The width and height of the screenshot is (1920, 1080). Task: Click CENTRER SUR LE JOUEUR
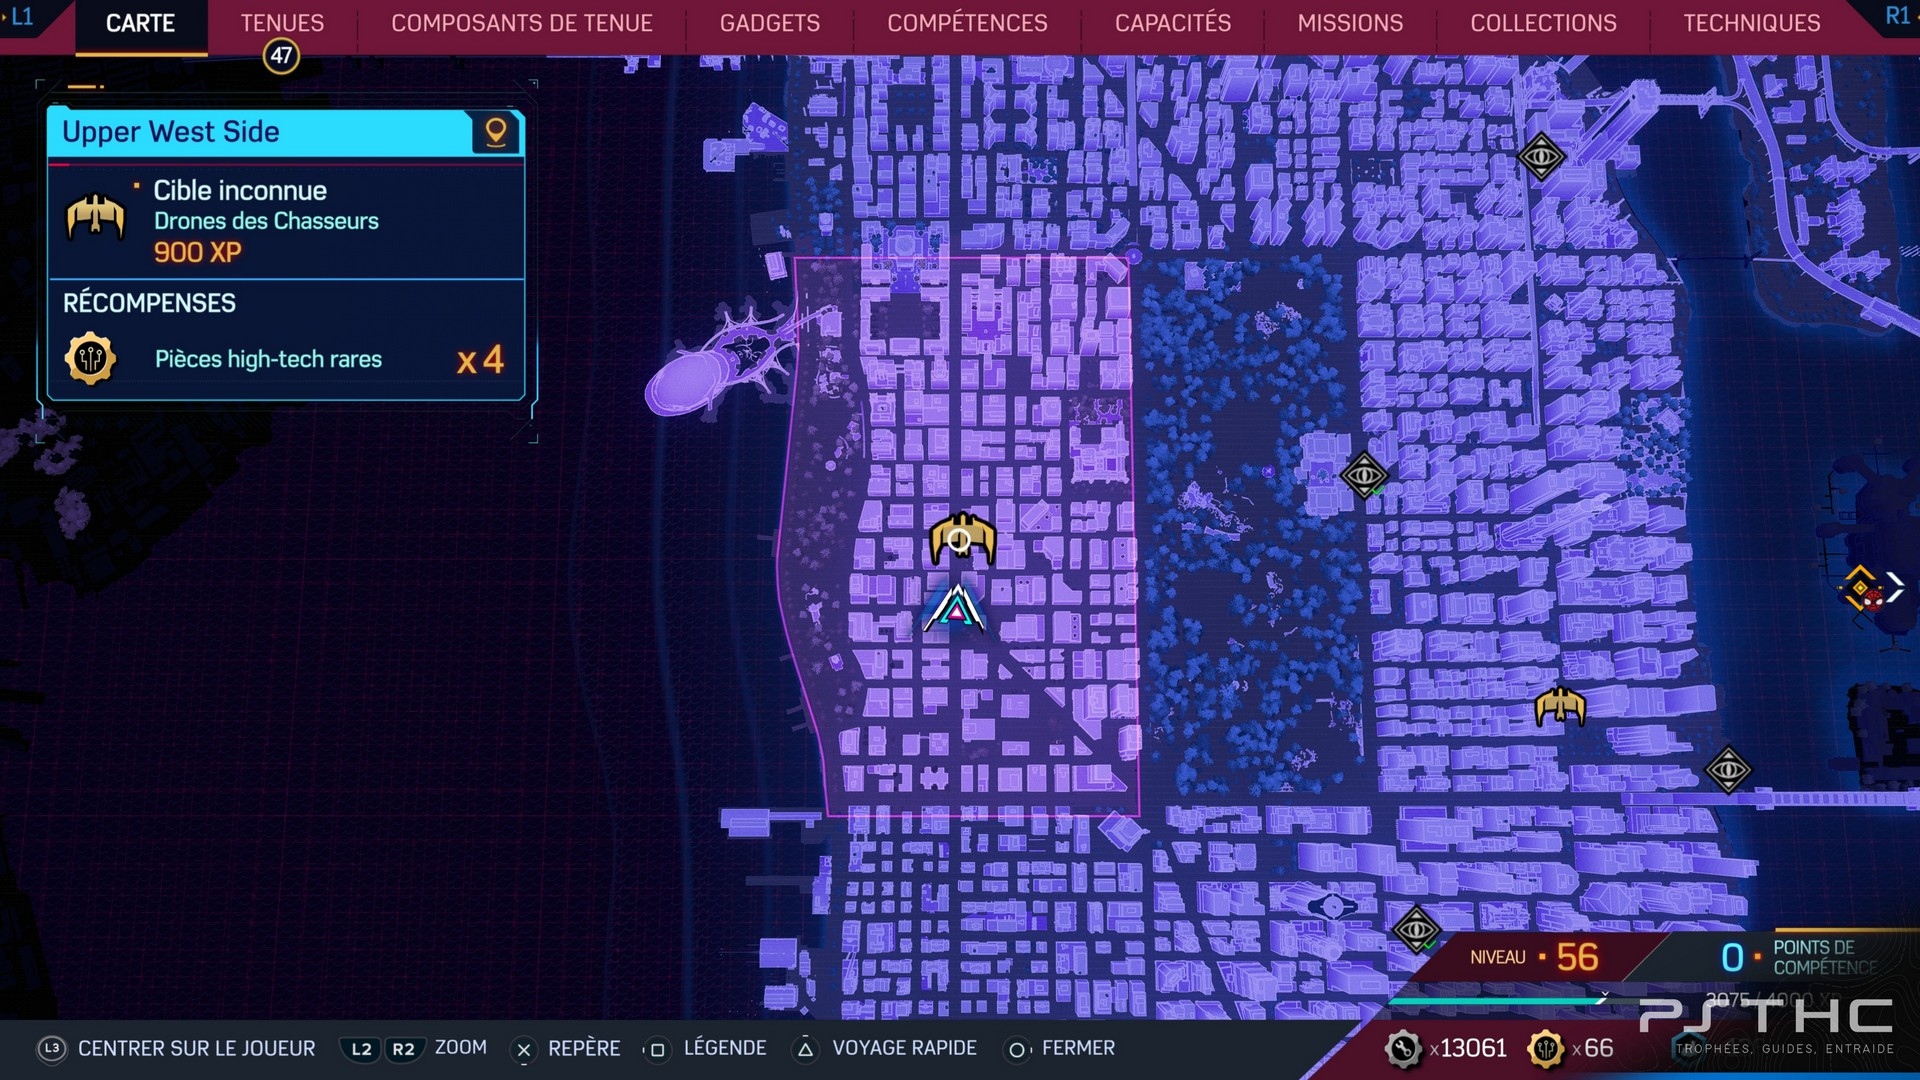(197, 1048)
